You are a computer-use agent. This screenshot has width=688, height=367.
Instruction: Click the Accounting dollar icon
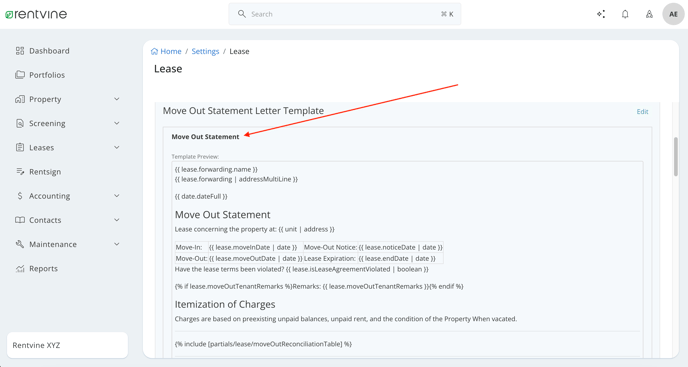tap(20, 196)
